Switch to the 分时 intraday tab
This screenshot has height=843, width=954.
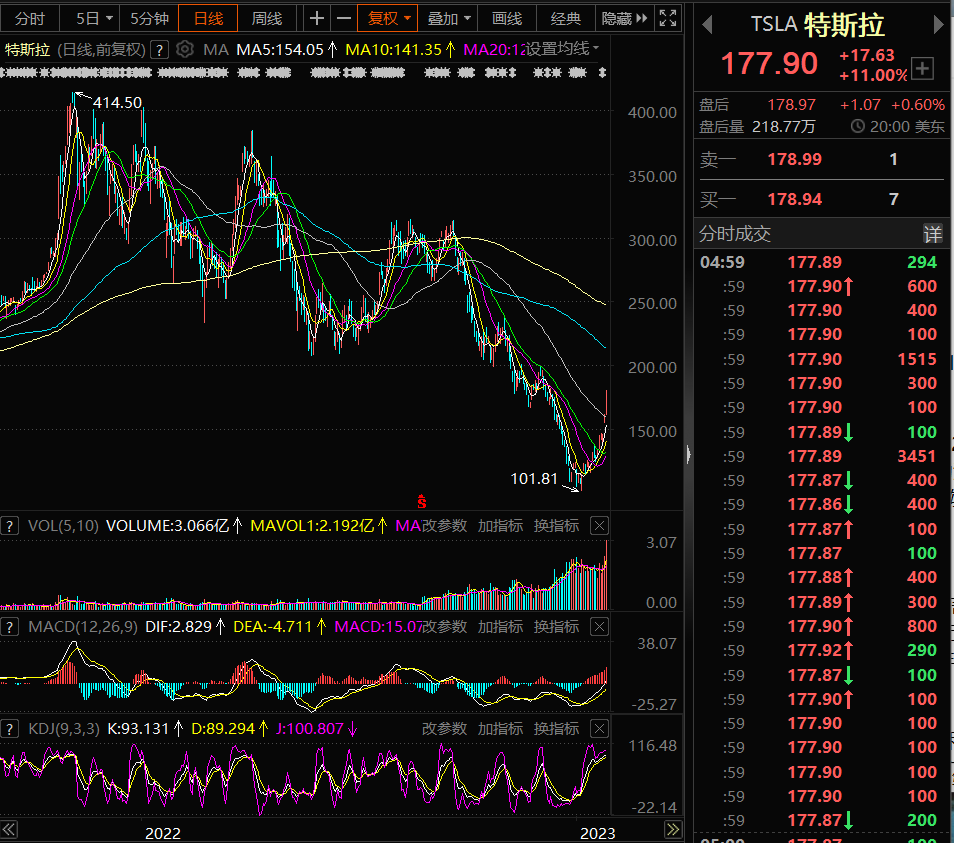[29, 18]
